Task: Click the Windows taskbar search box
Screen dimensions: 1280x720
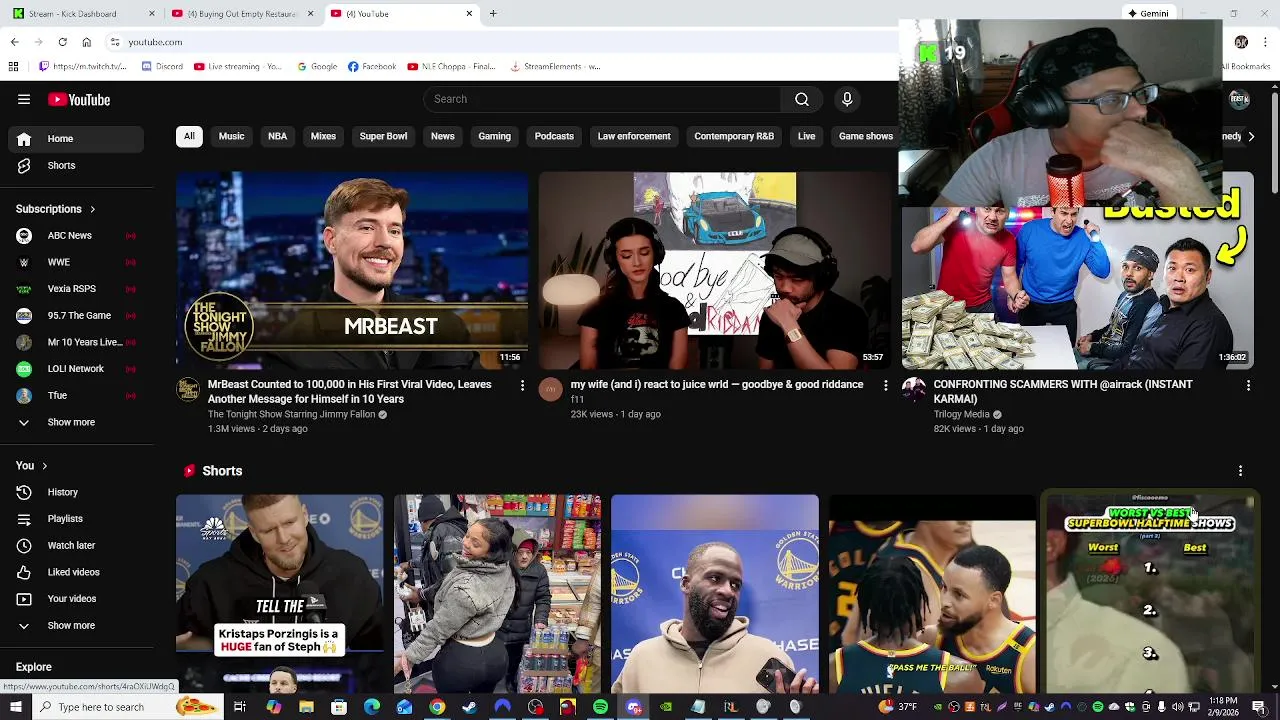Action: click(127, 707)
